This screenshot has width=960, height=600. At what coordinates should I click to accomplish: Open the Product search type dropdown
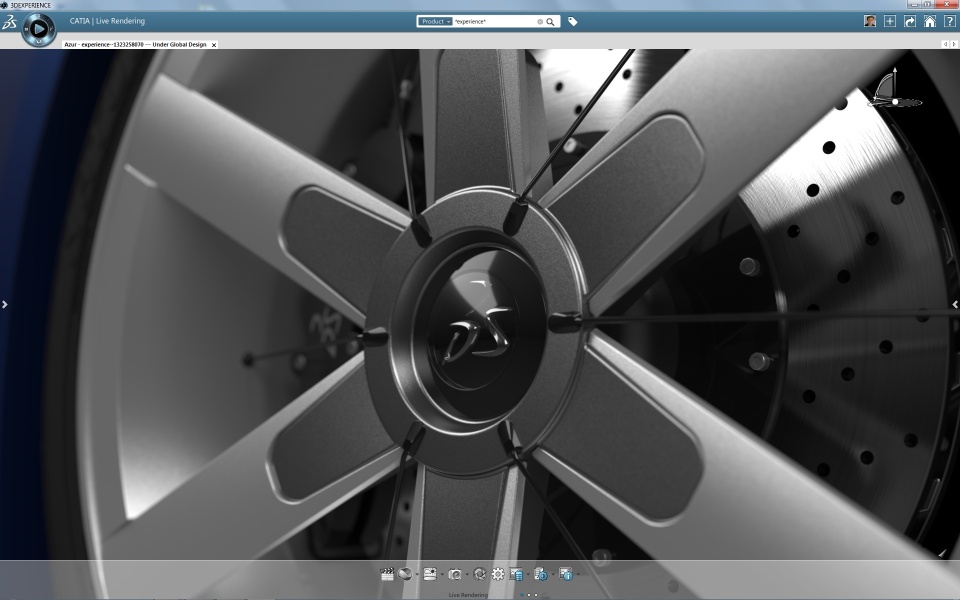point(435,21)
